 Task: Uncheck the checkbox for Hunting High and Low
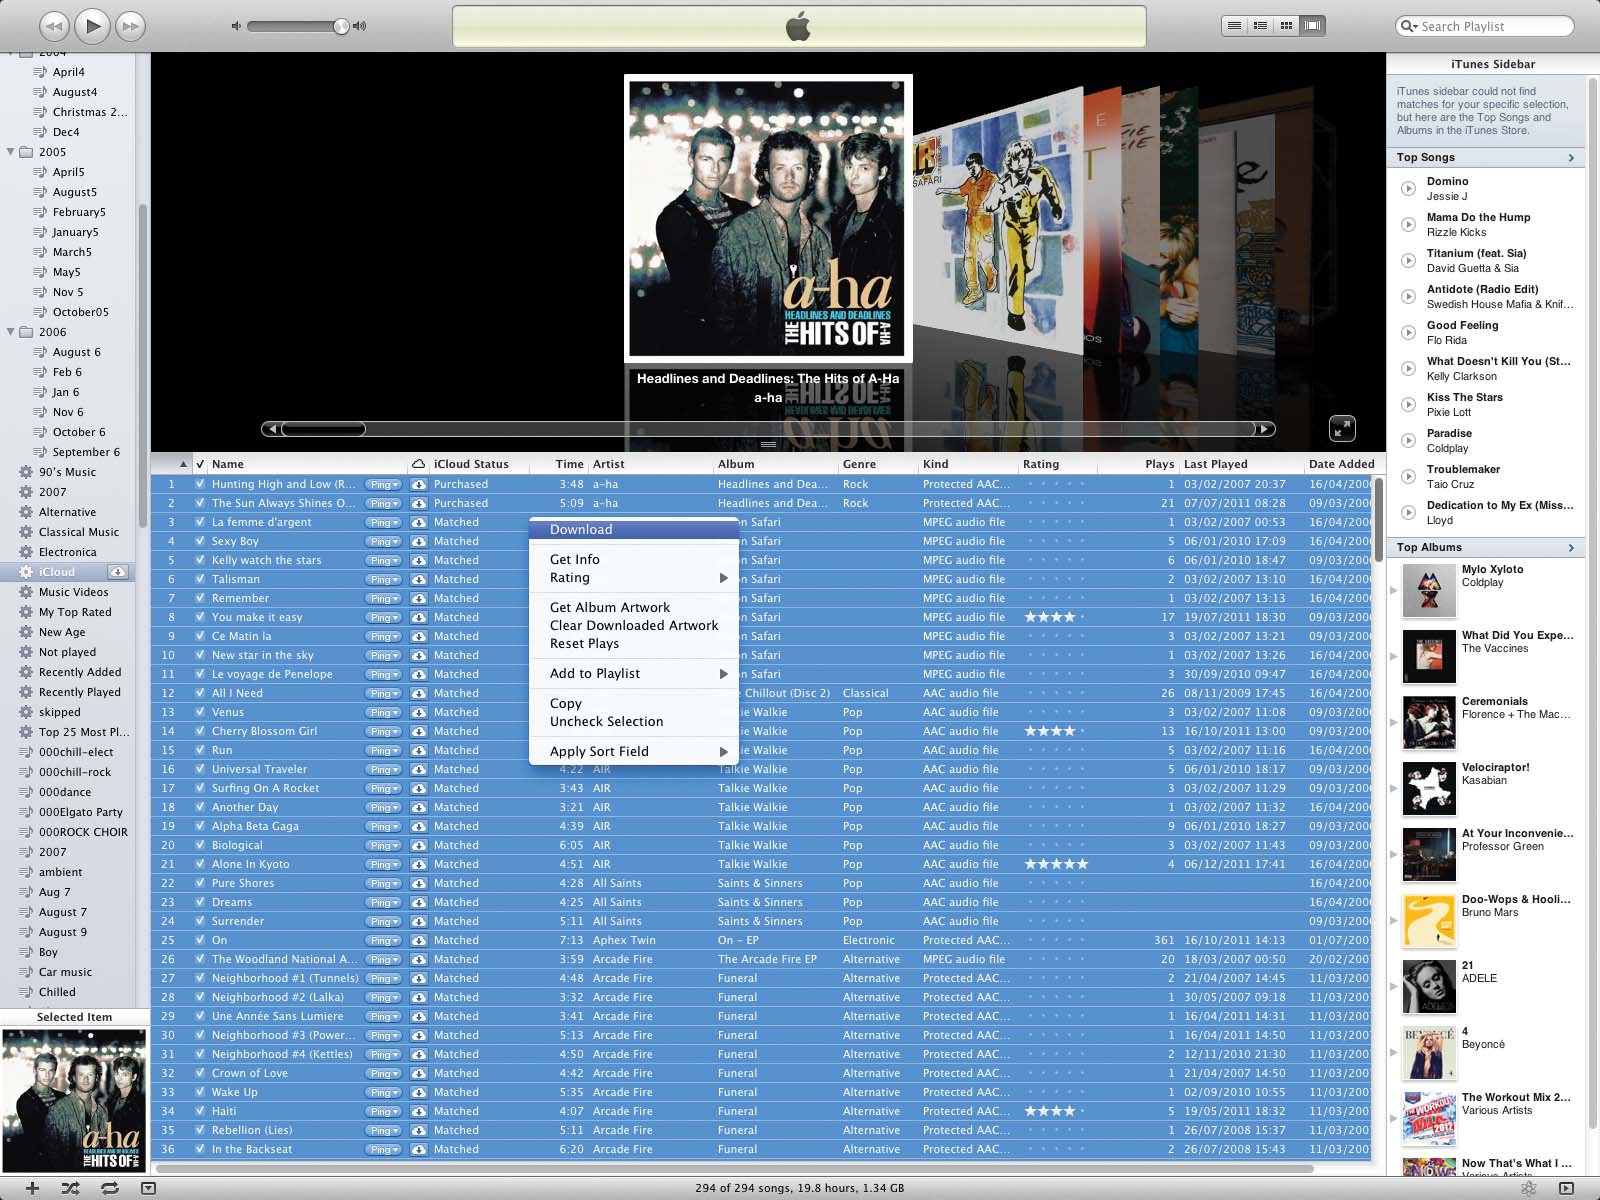(x=200, y=484)
